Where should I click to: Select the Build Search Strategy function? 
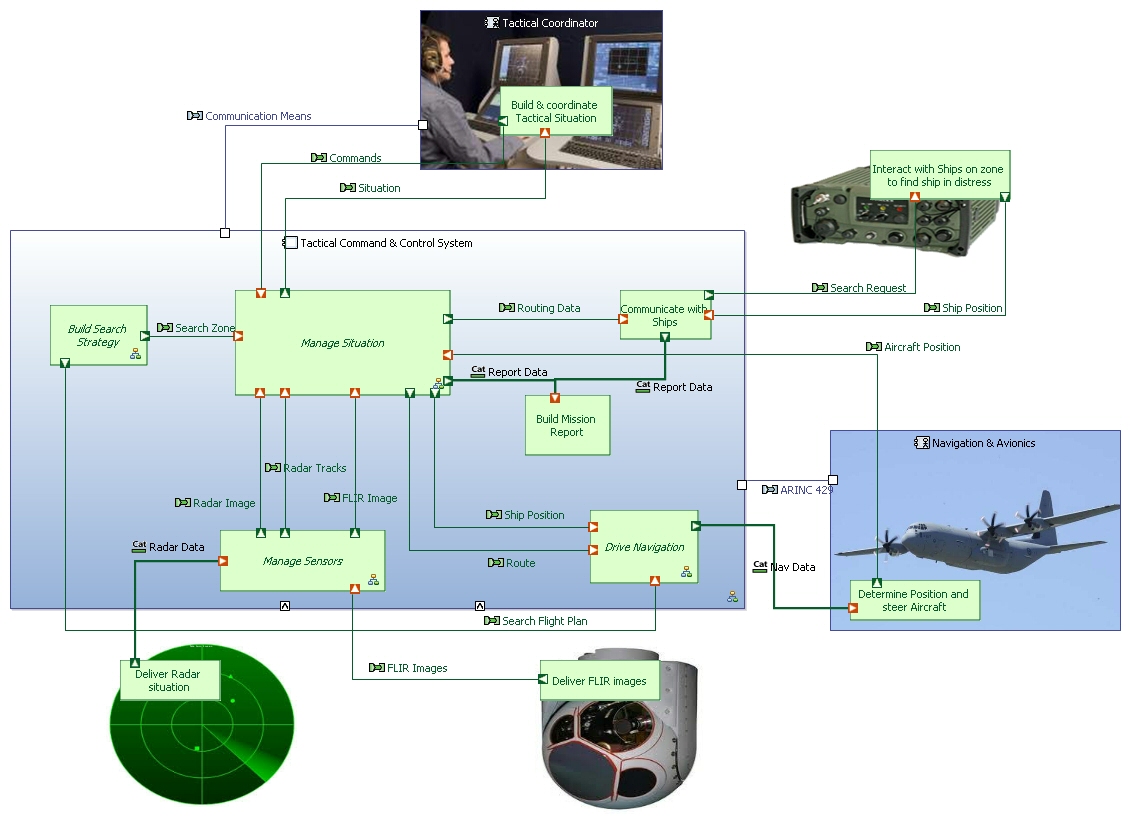tap(99, 335)
